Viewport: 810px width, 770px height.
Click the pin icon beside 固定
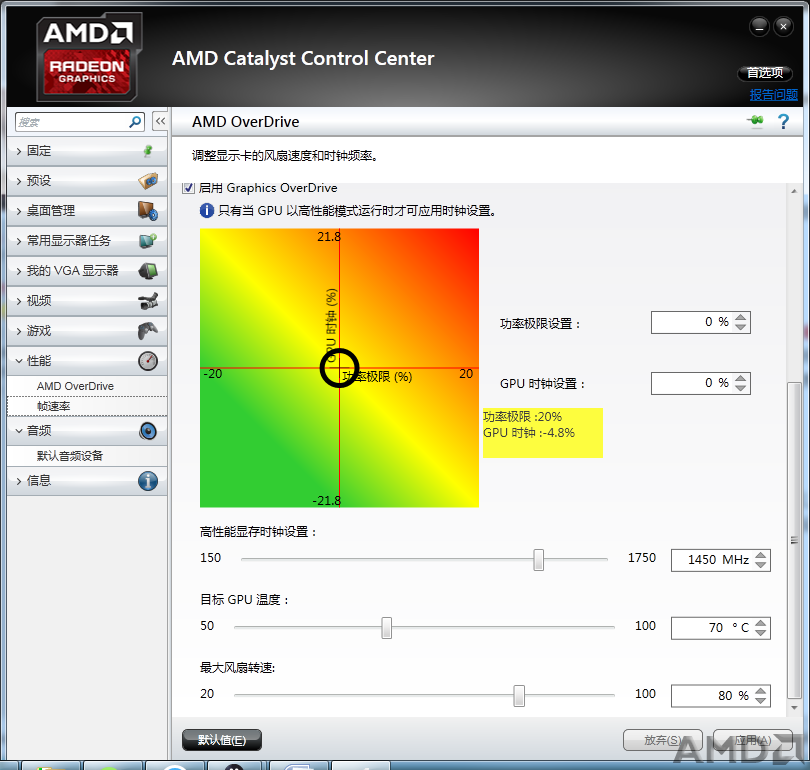point(148,151)
